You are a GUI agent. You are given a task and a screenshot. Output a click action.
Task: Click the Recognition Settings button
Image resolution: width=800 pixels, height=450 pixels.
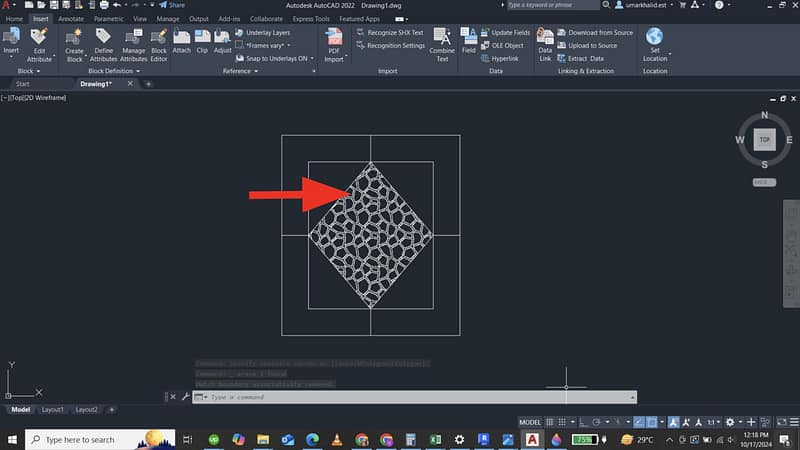click(395, 45)
